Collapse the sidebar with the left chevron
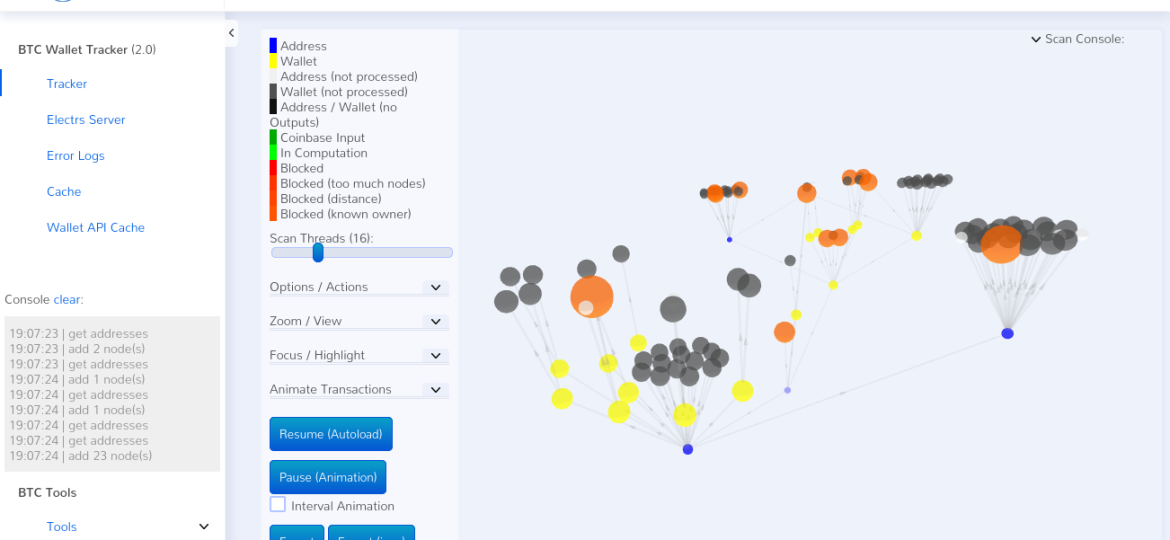Screen dimensions: 1170x540 (x=231, y=33)
